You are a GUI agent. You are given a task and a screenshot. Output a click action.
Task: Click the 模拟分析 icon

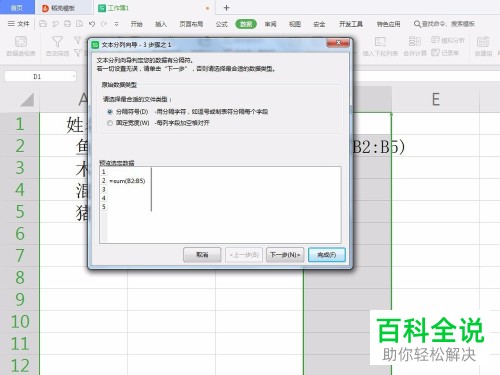click(448, 40)
